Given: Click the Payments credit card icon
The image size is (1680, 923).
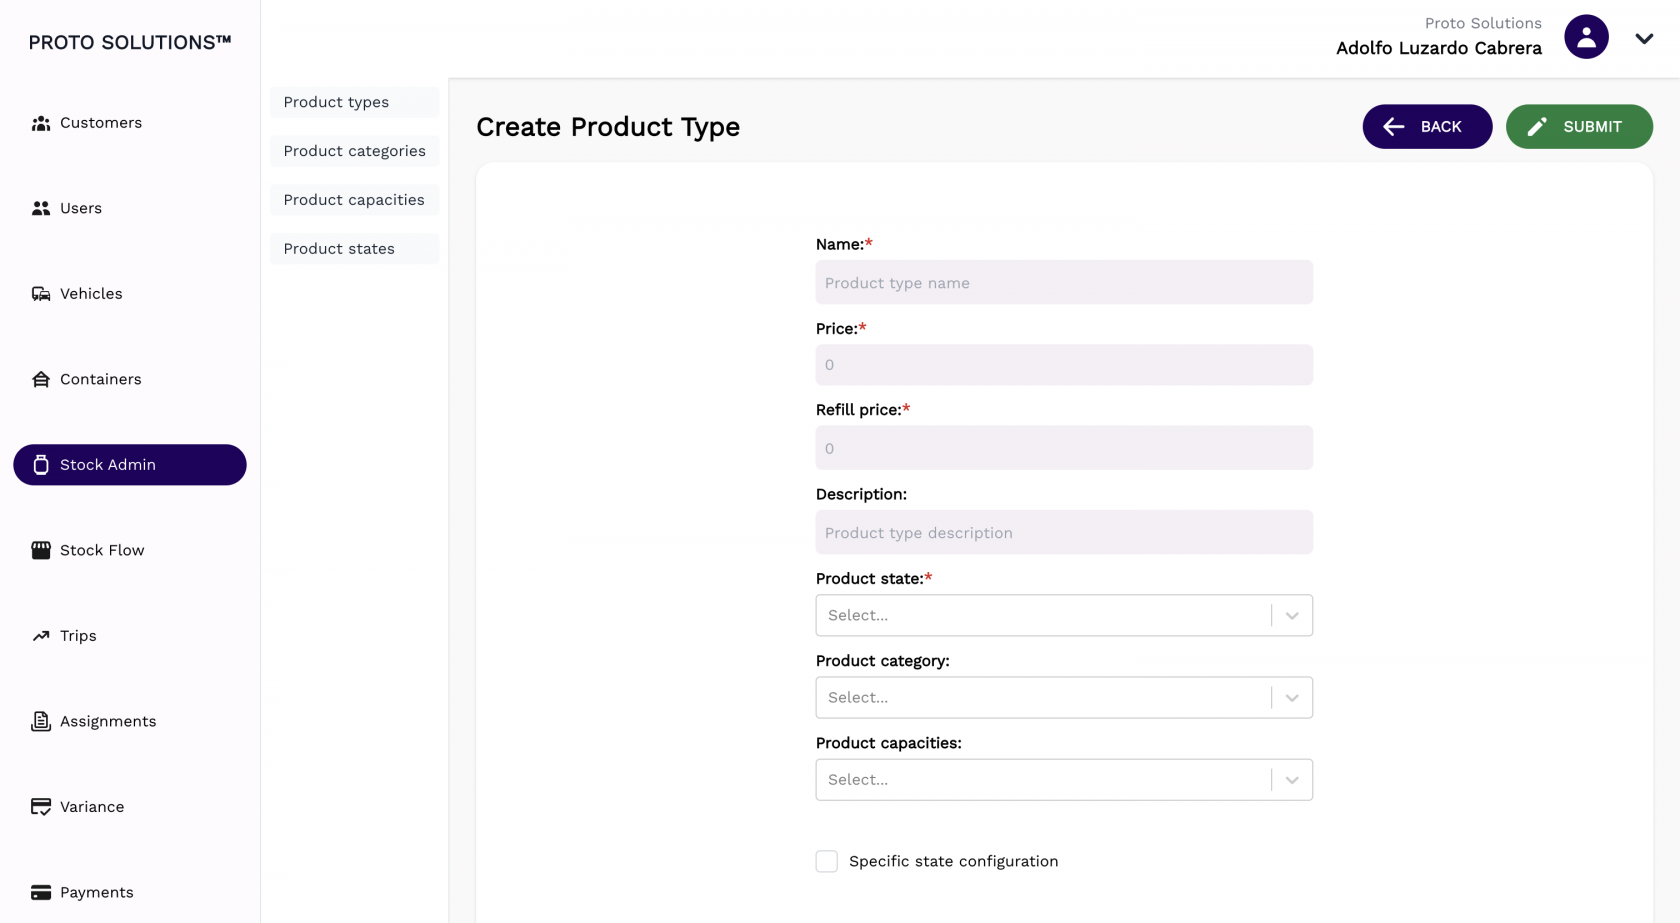Looking at the screenshot, I should pos(41,892).
